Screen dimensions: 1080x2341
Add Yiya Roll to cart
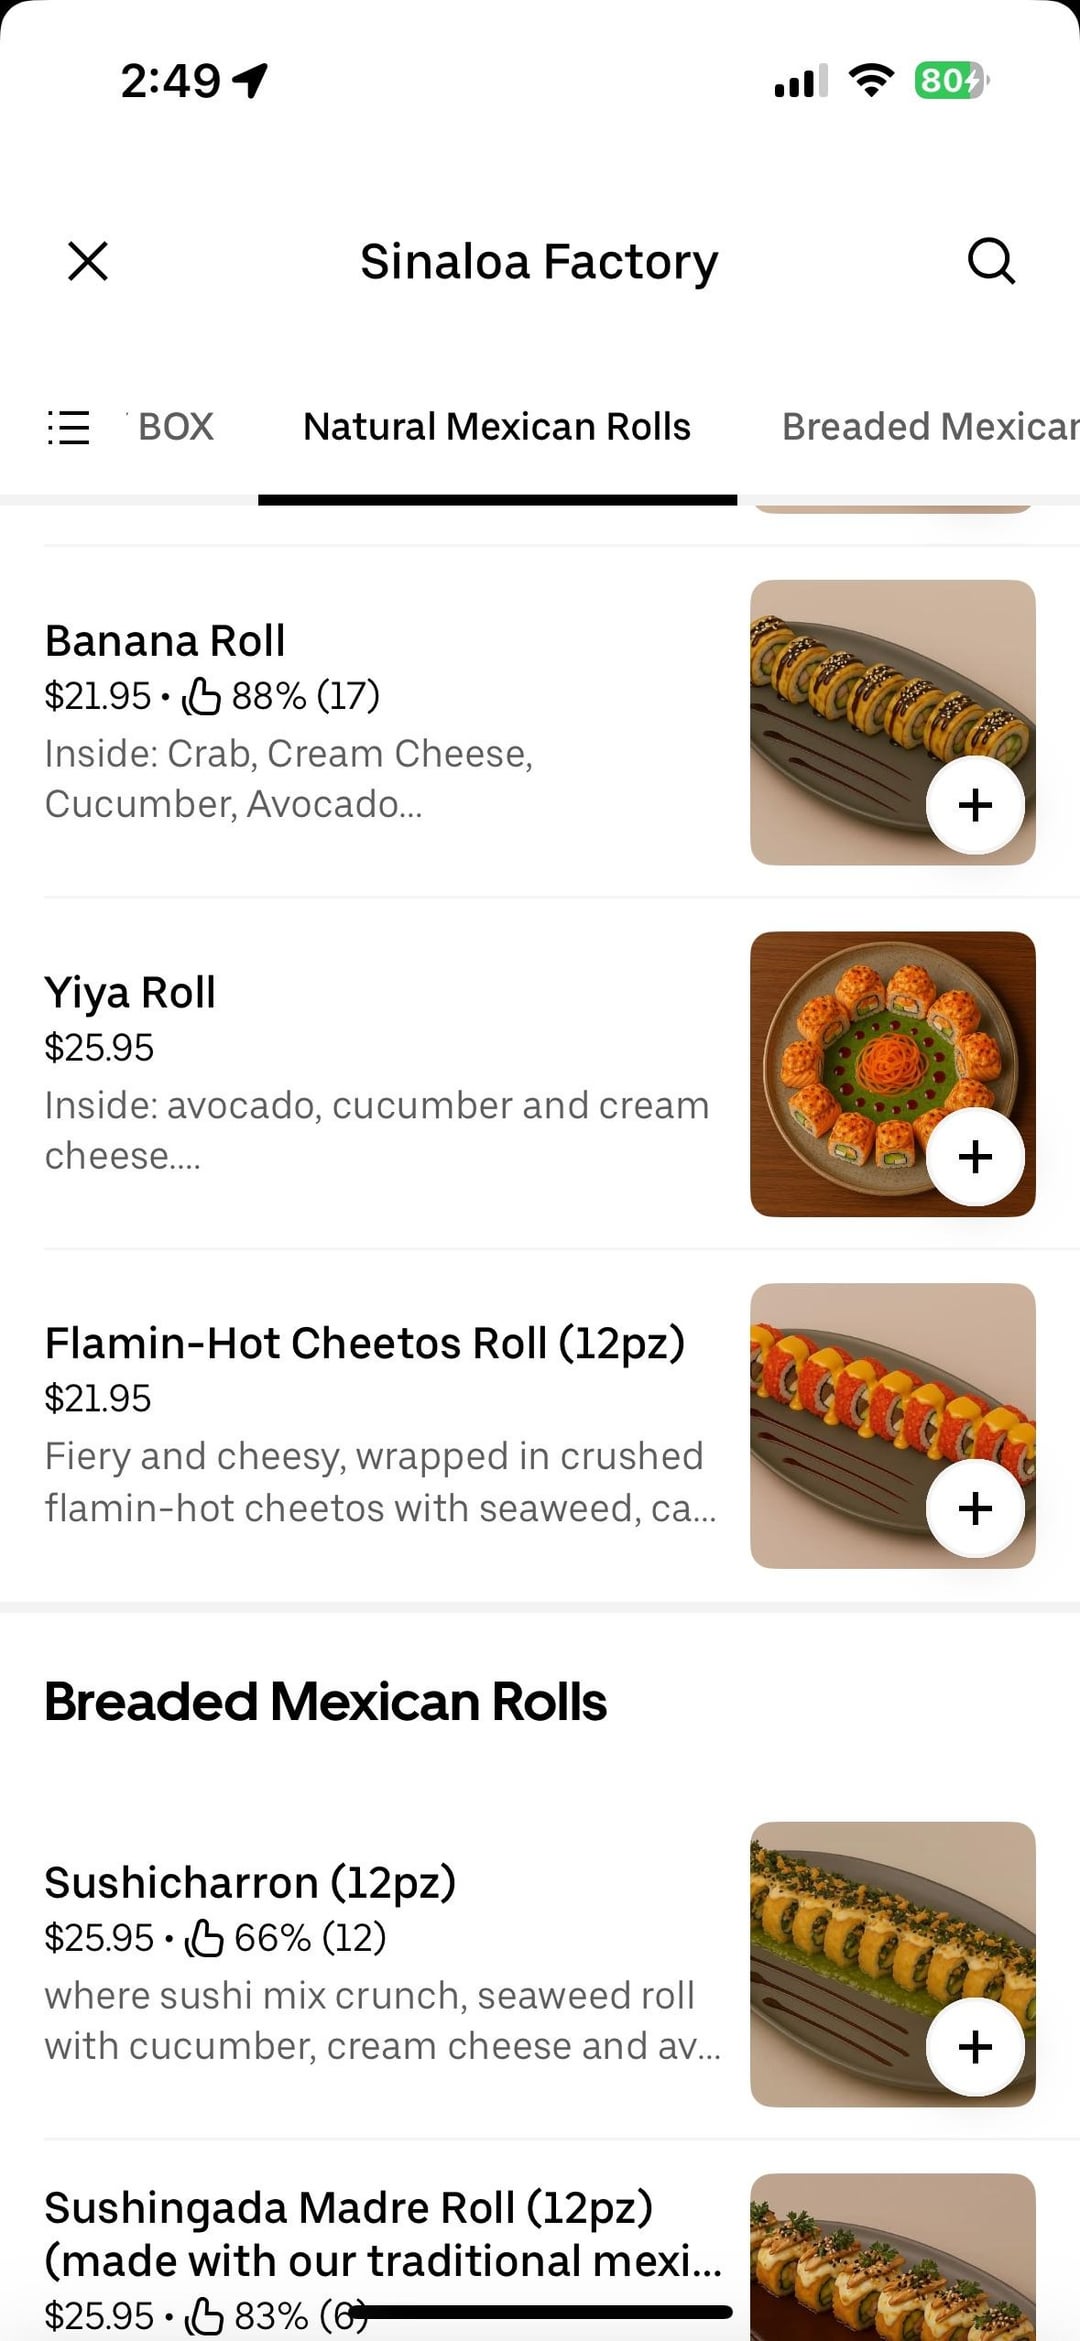click(975, 1157)
